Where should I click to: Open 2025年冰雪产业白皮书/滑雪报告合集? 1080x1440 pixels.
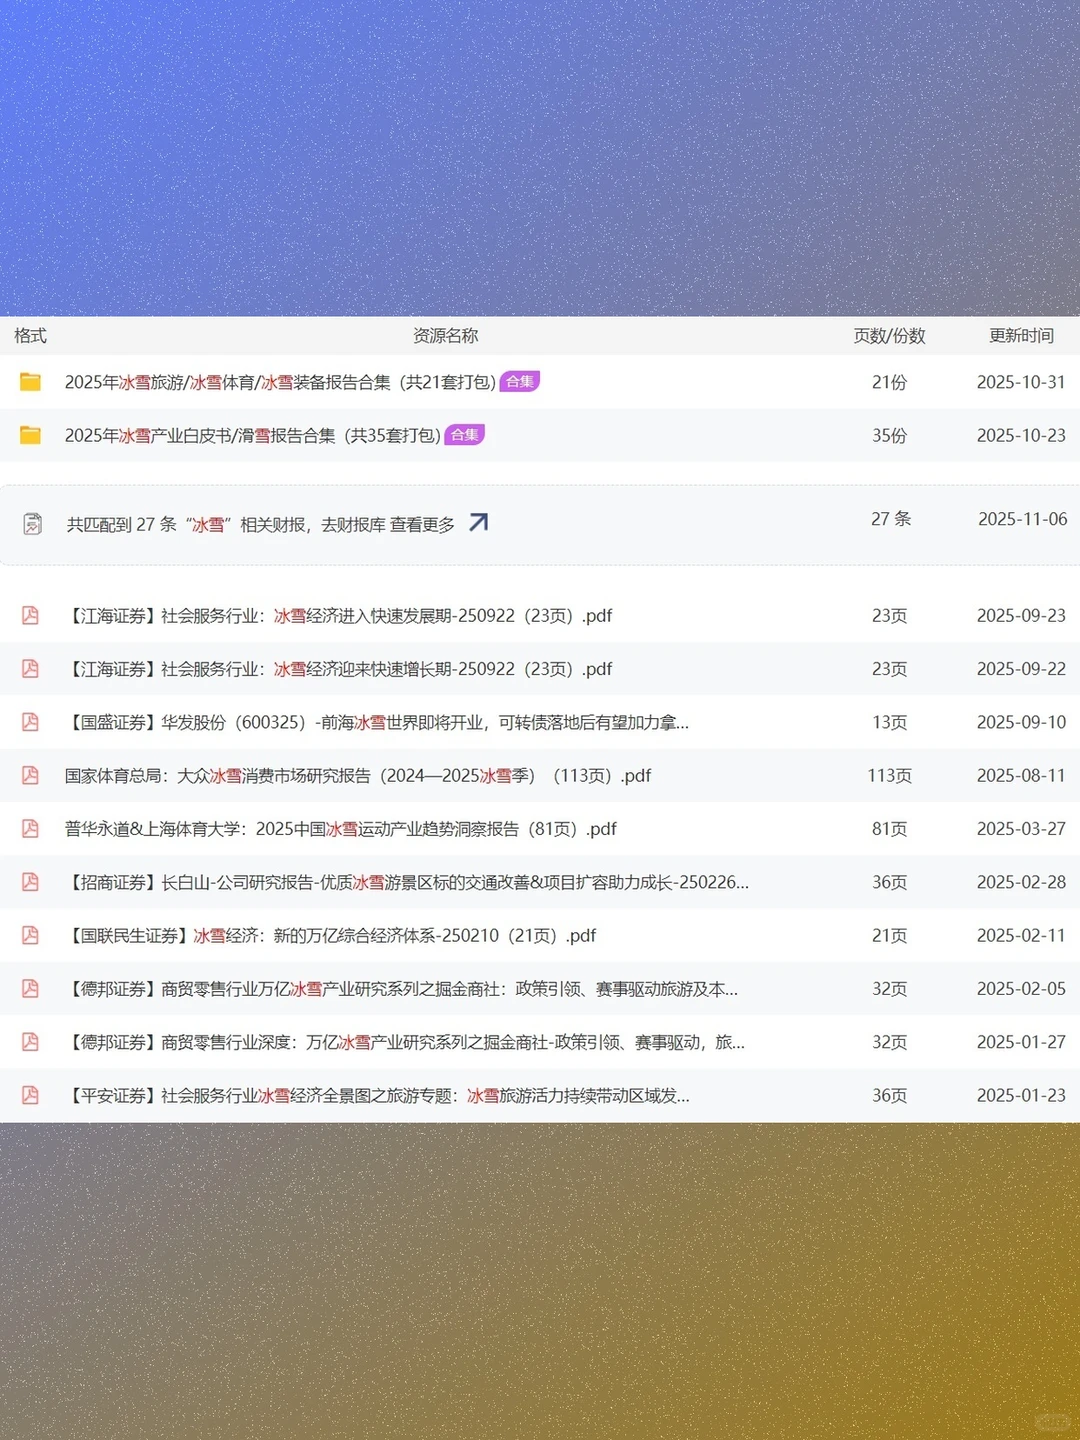pyautogui.click(x=253, y=435)
